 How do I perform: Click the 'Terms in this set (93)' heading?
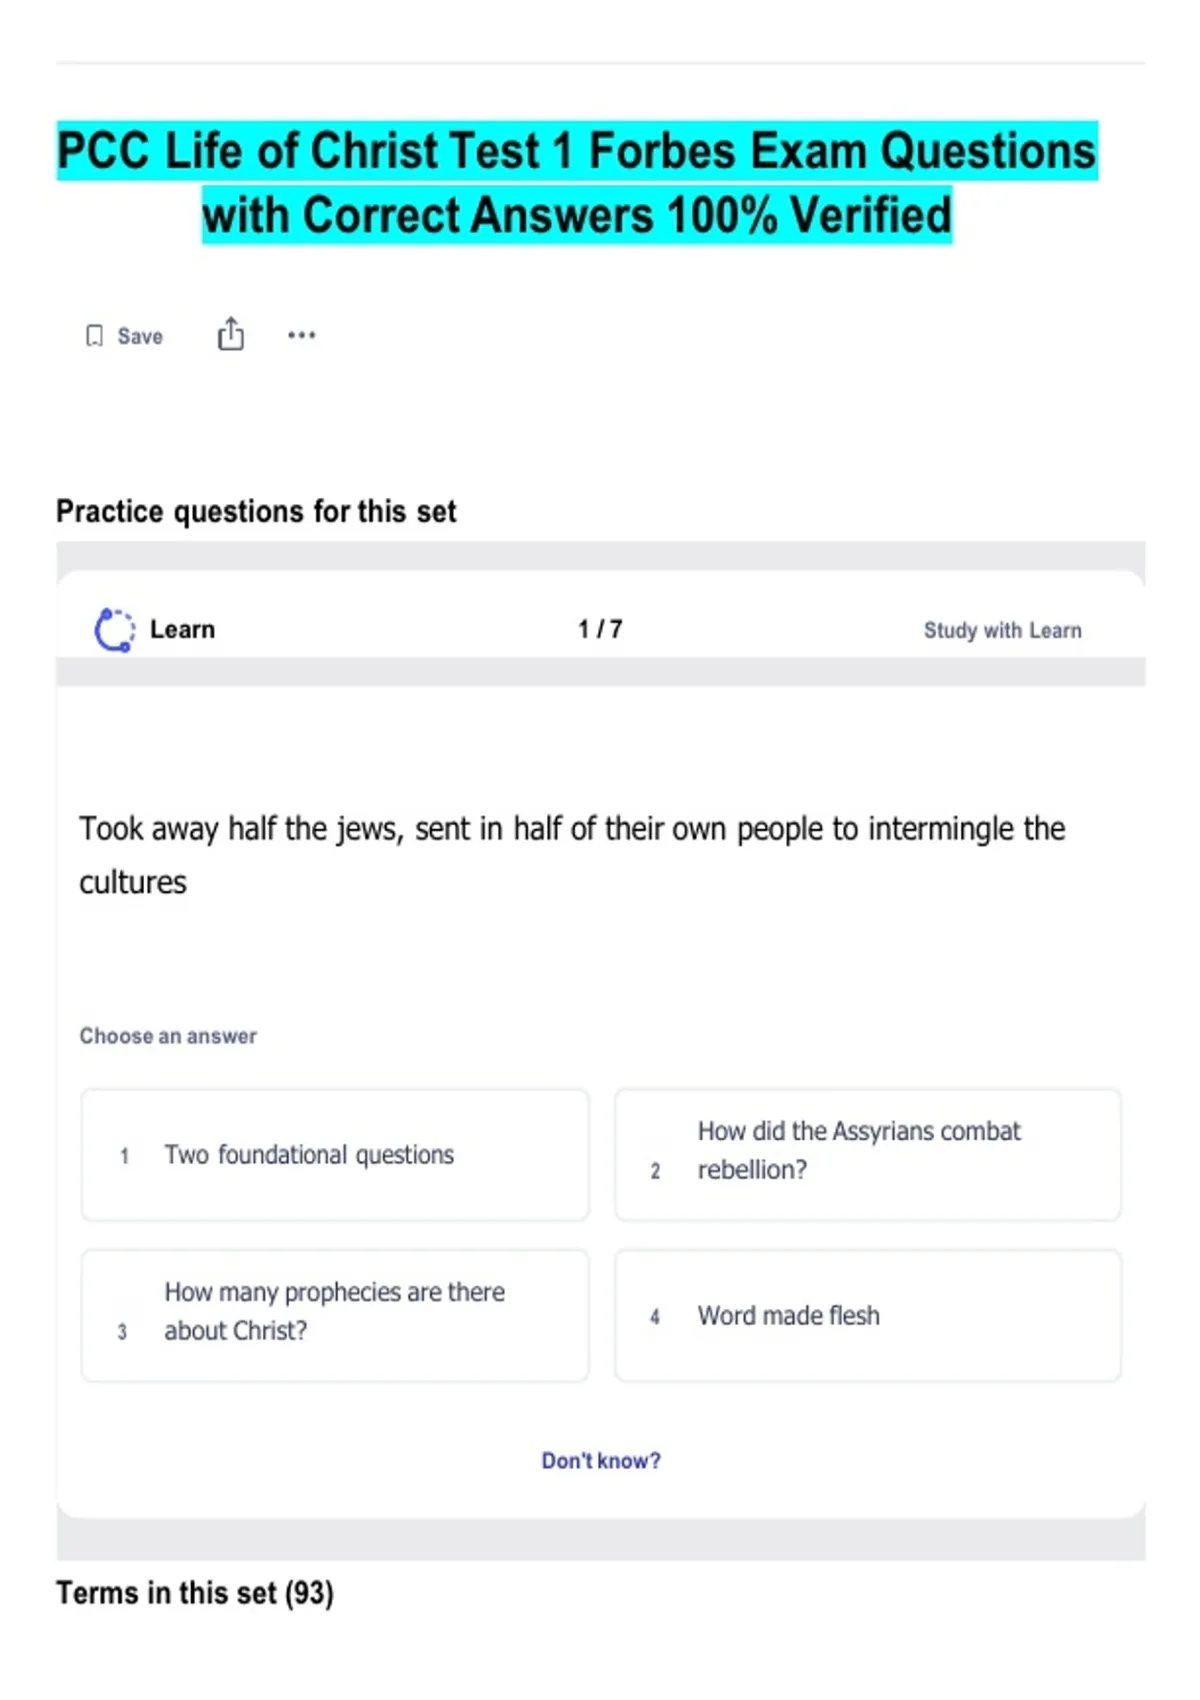[195, 1593]
